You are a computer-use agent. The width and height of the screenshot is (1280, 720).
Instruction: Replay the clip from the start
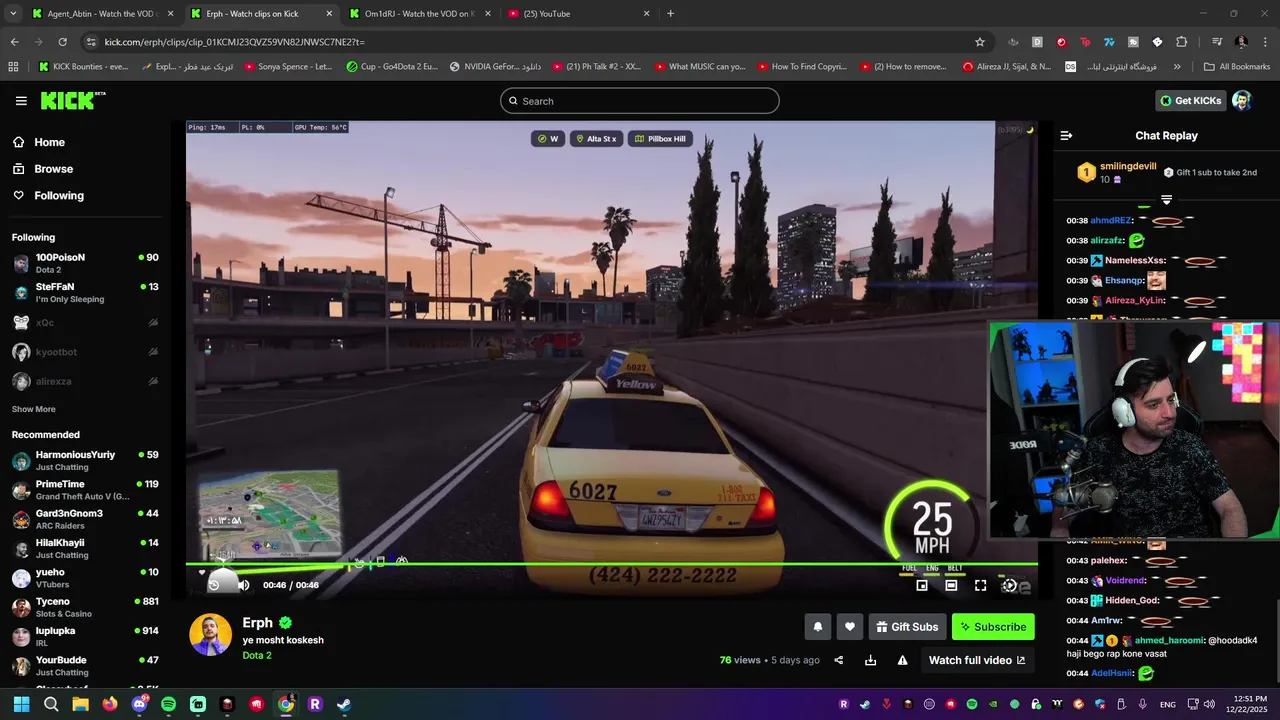(213, 585)
